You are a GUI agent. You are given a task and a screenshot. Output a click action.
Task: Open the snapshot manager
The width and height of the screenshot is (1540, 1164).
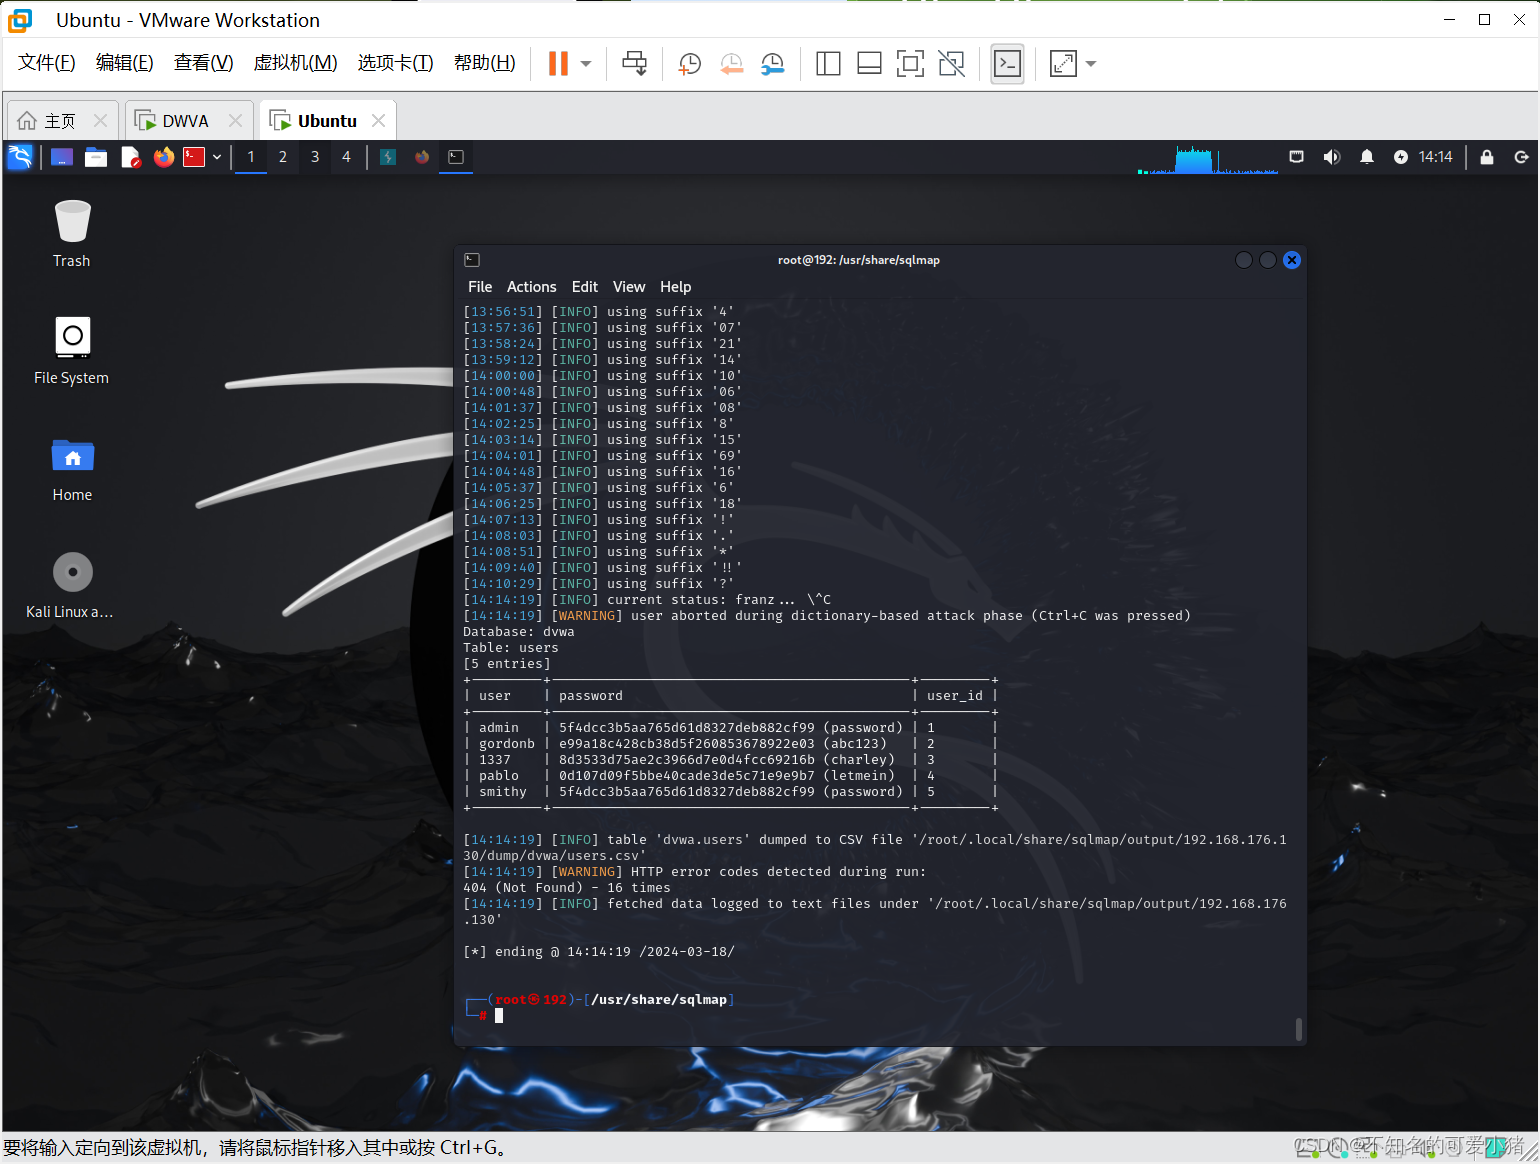pyautogui.click(x=772, y=64)
